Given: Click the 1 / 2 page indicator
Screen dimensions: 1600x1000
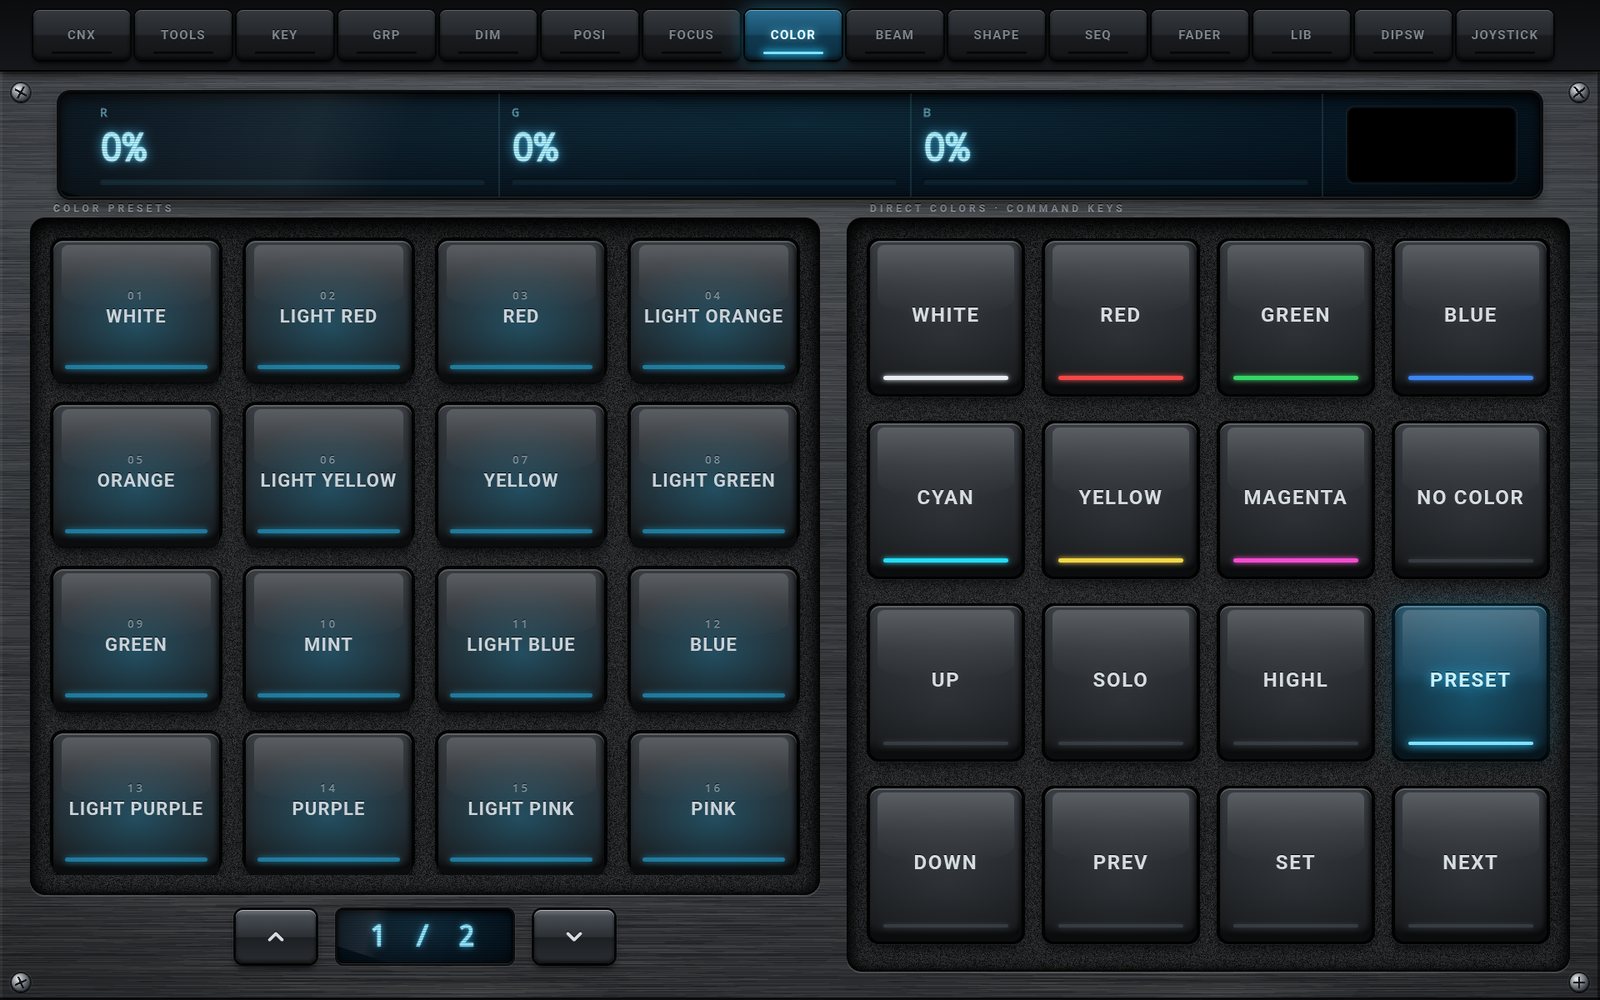Looking at the screenshot, I should (x=425, y=937).
